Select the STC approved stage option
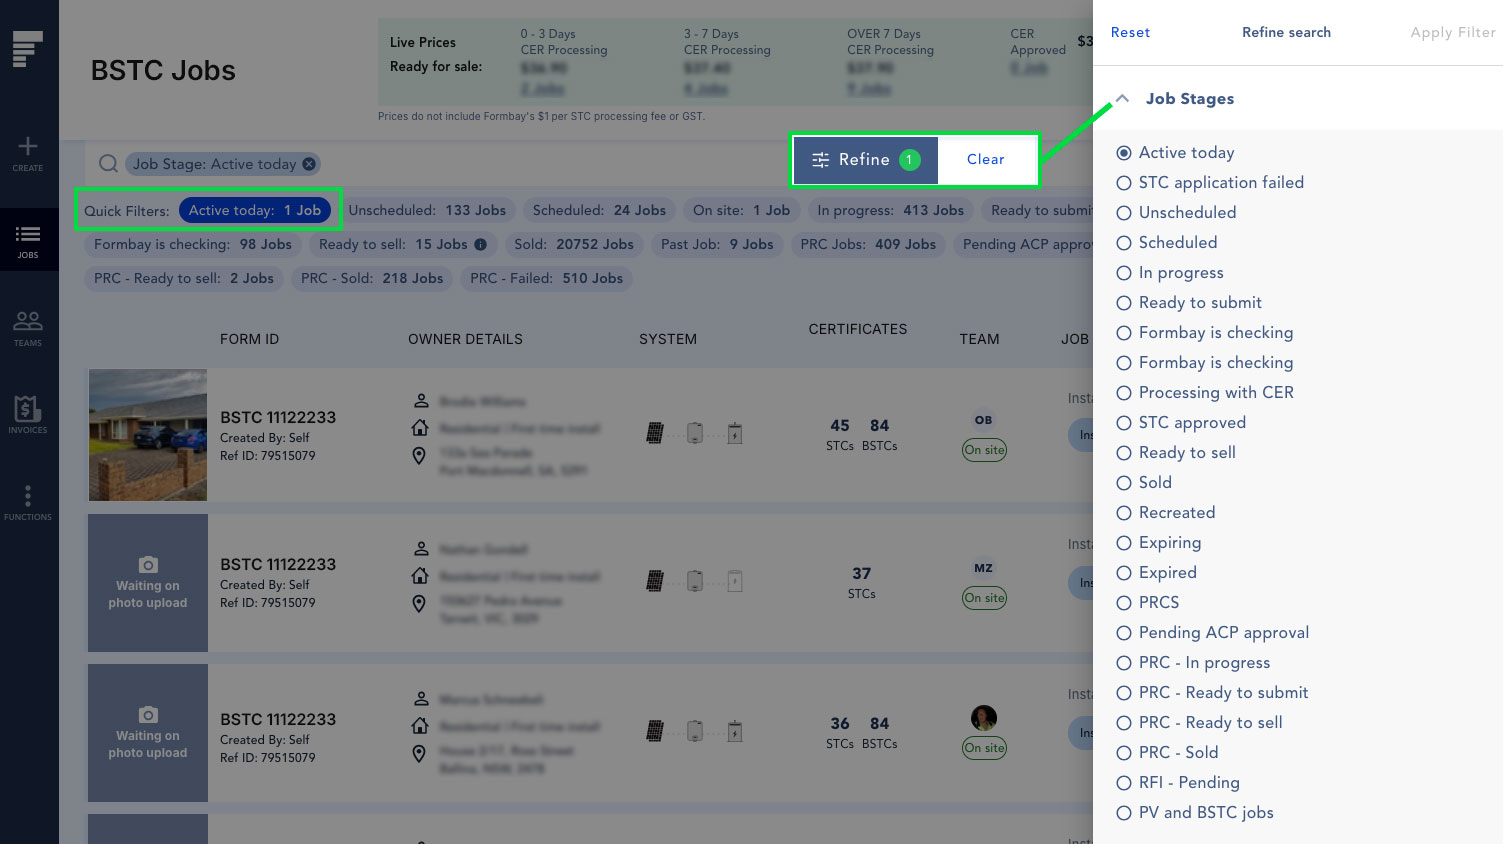 coord(1124,423)
